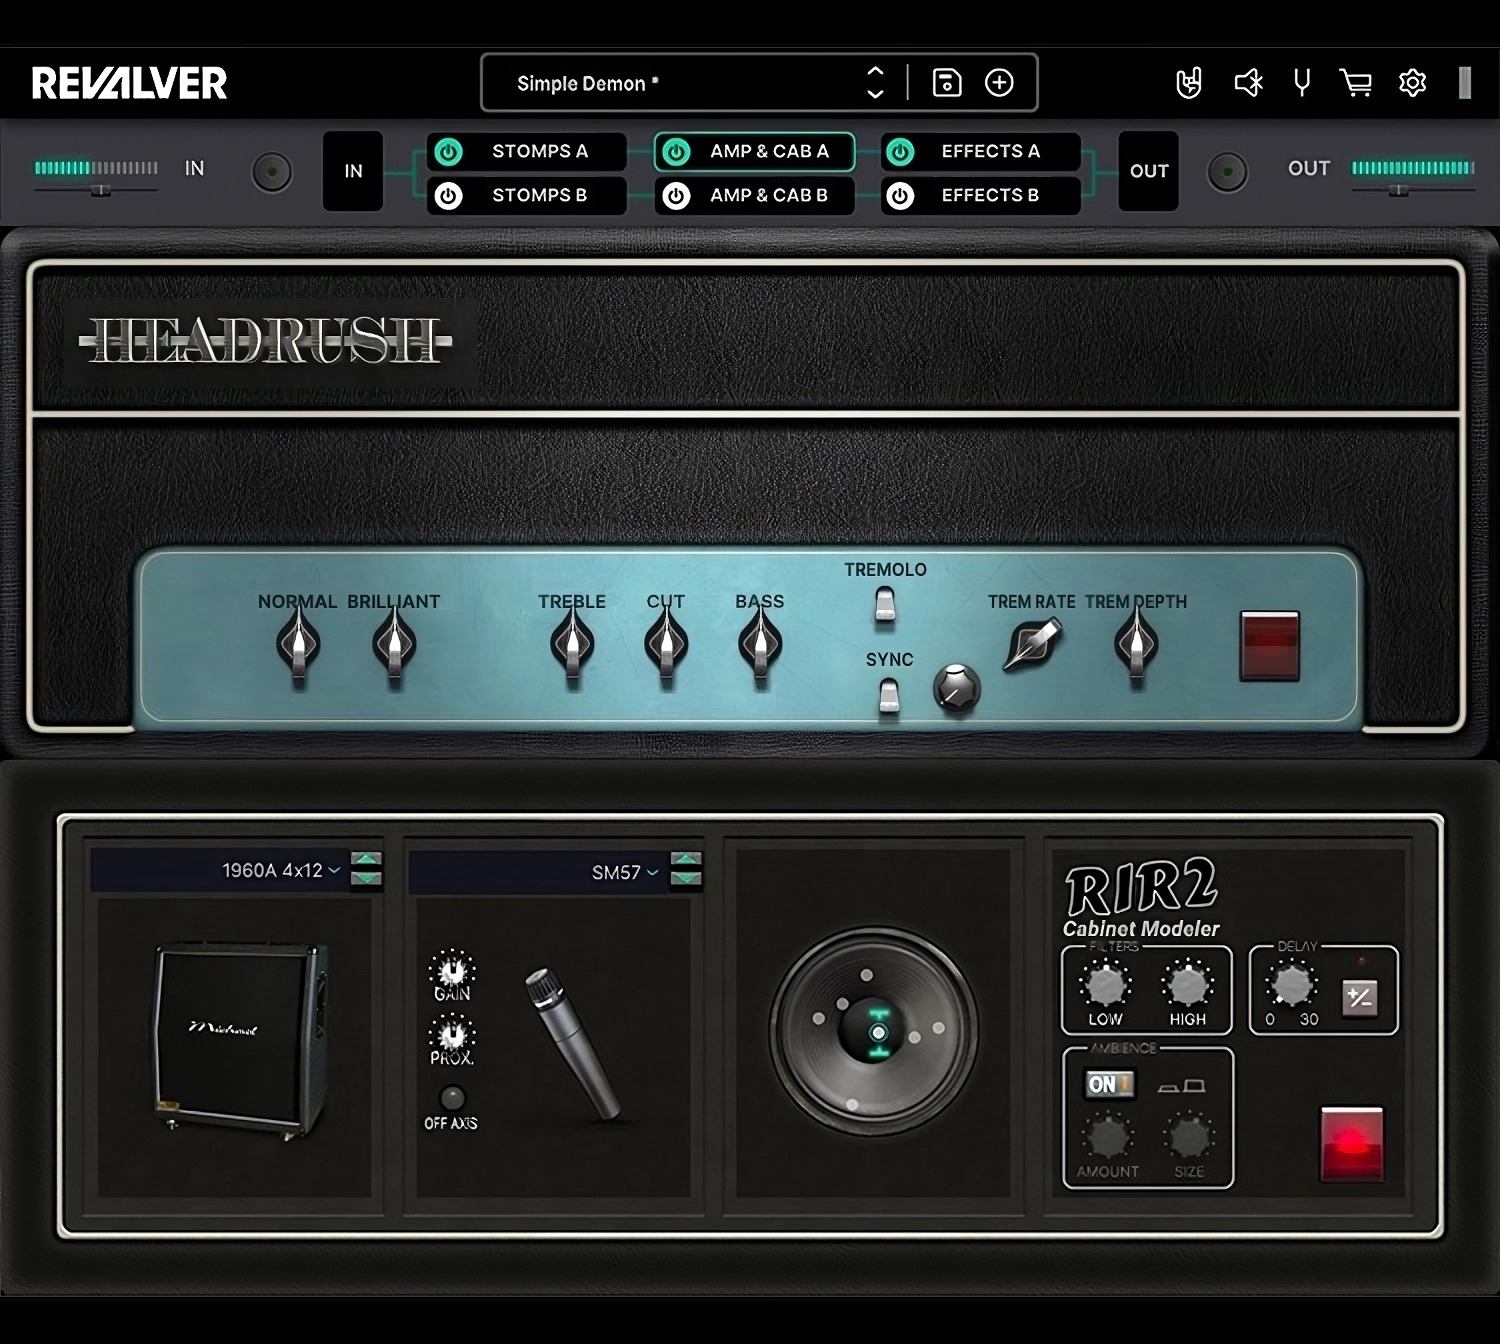The image size is (1500, 1344).
Task: Save the preset with disk icon
Action: tap(946, 83)
